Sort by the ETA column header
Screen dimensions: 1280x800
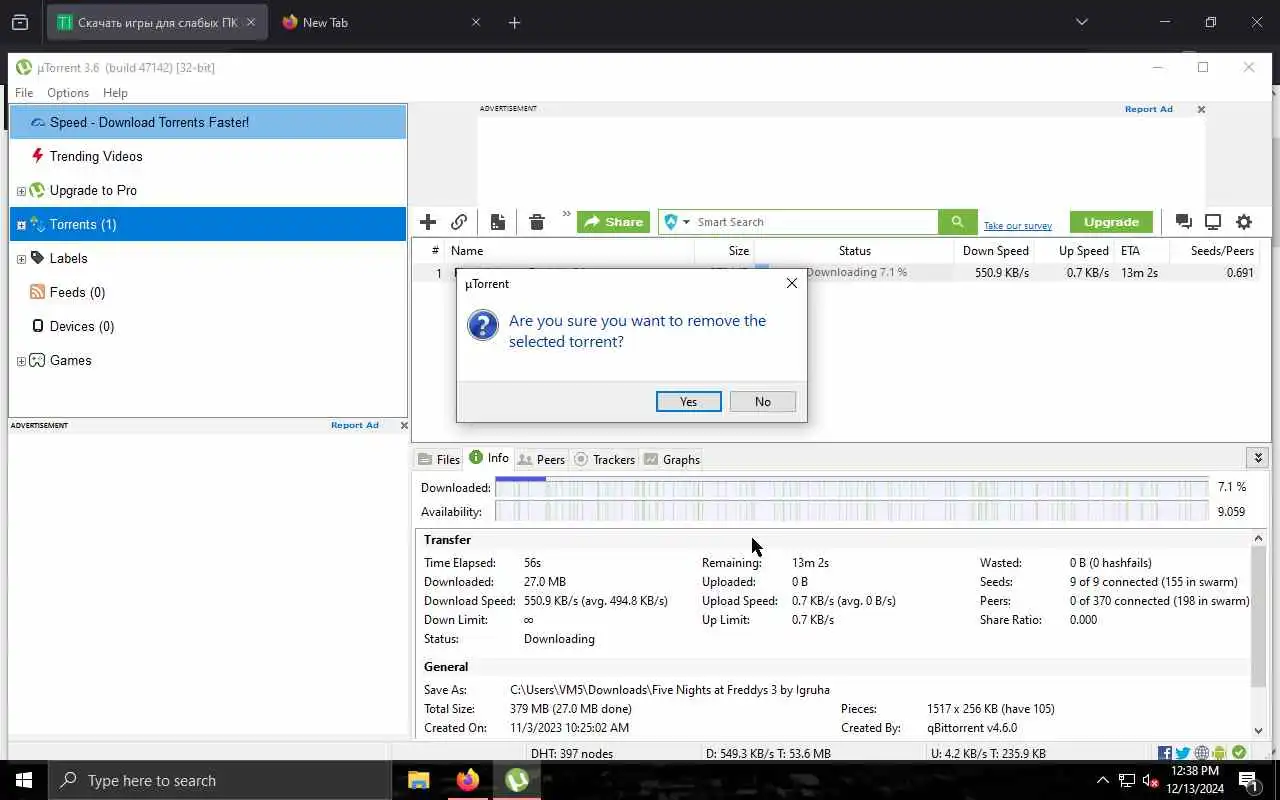click(x=1143, y=251)
